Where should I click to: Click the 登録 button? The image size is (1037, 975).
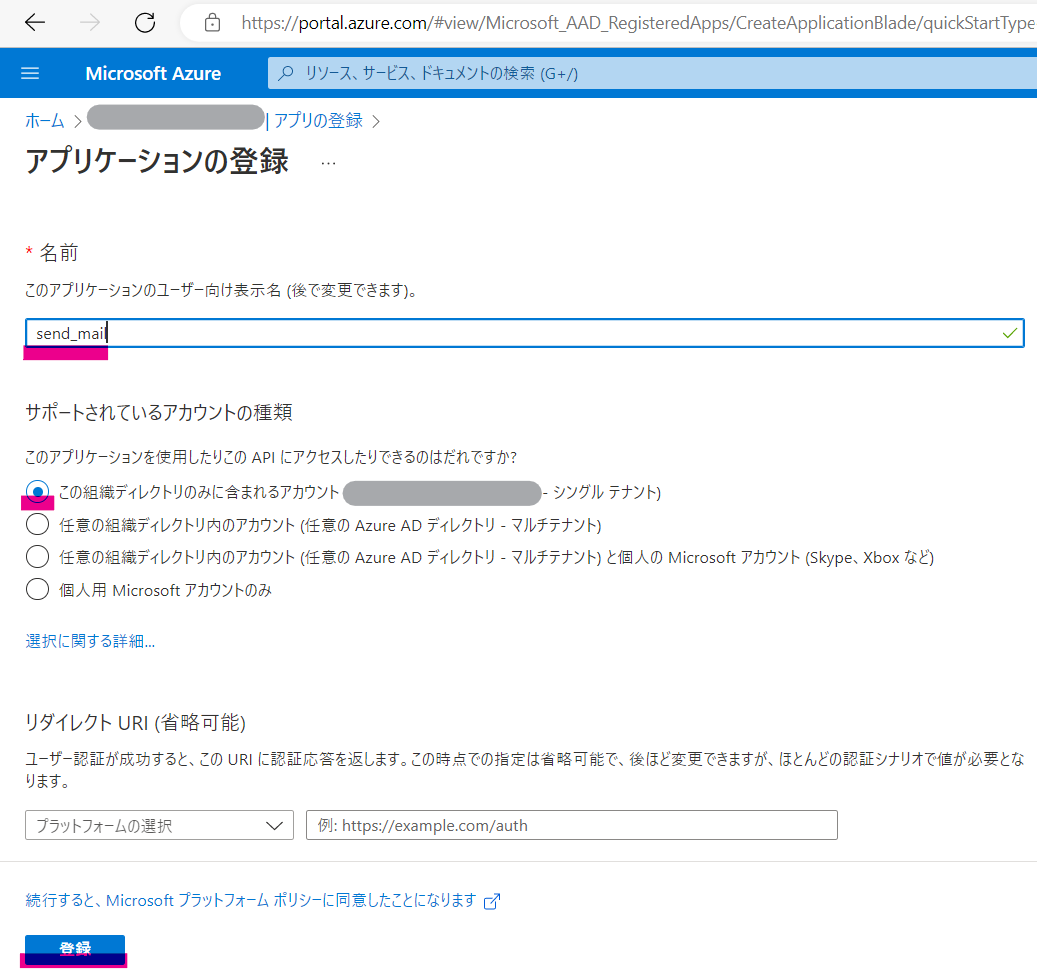point(75,949)
